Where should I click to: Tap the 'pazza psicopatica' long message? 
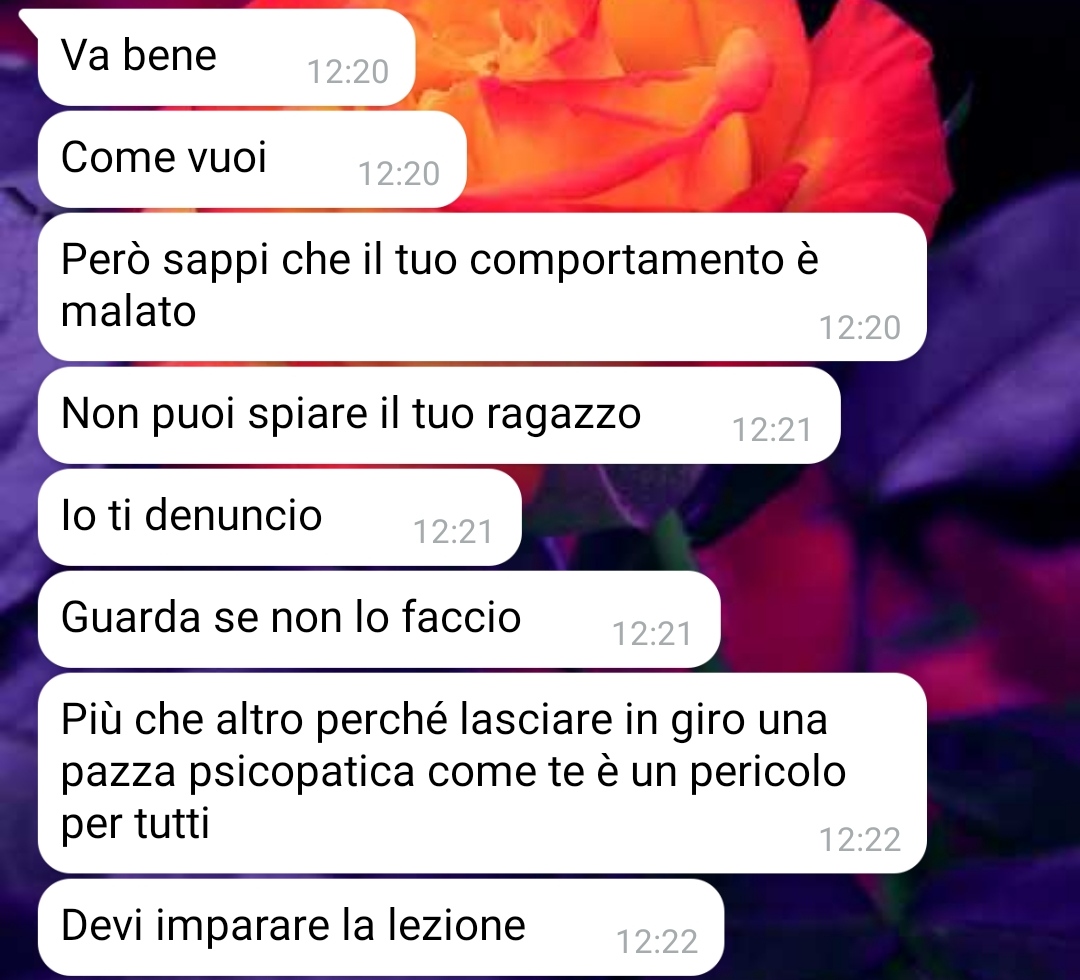coord(482,773)
